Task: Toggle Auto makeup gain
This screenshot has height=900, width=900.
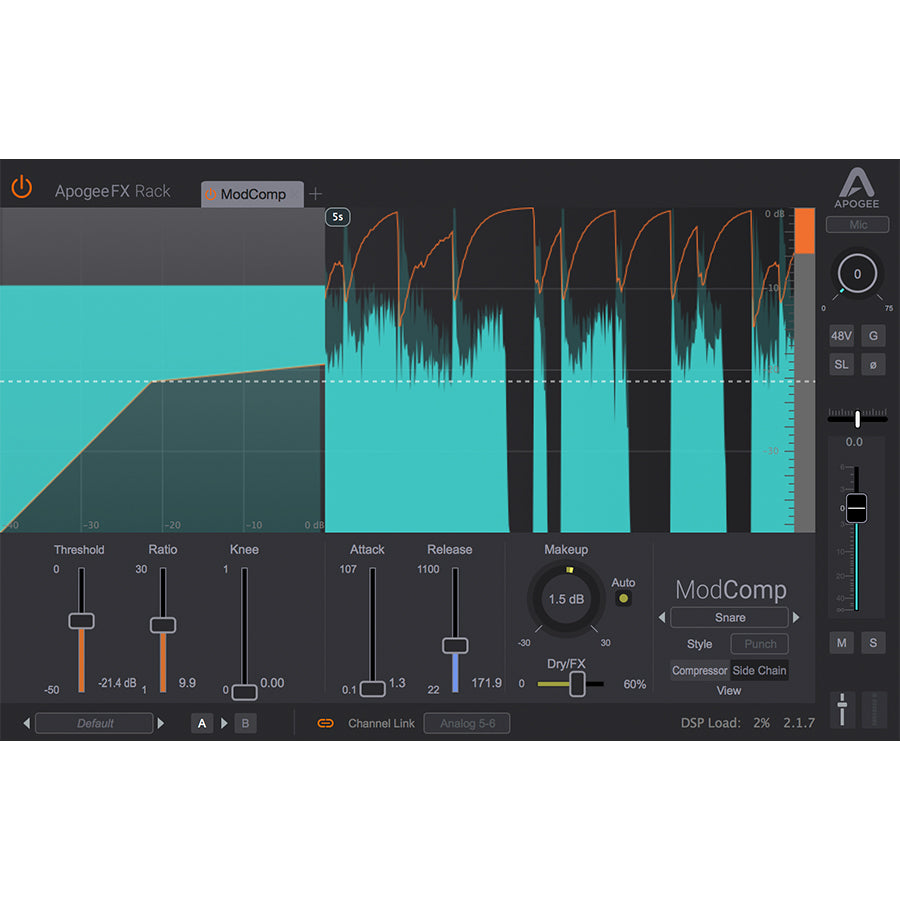Action: point(624,597)
